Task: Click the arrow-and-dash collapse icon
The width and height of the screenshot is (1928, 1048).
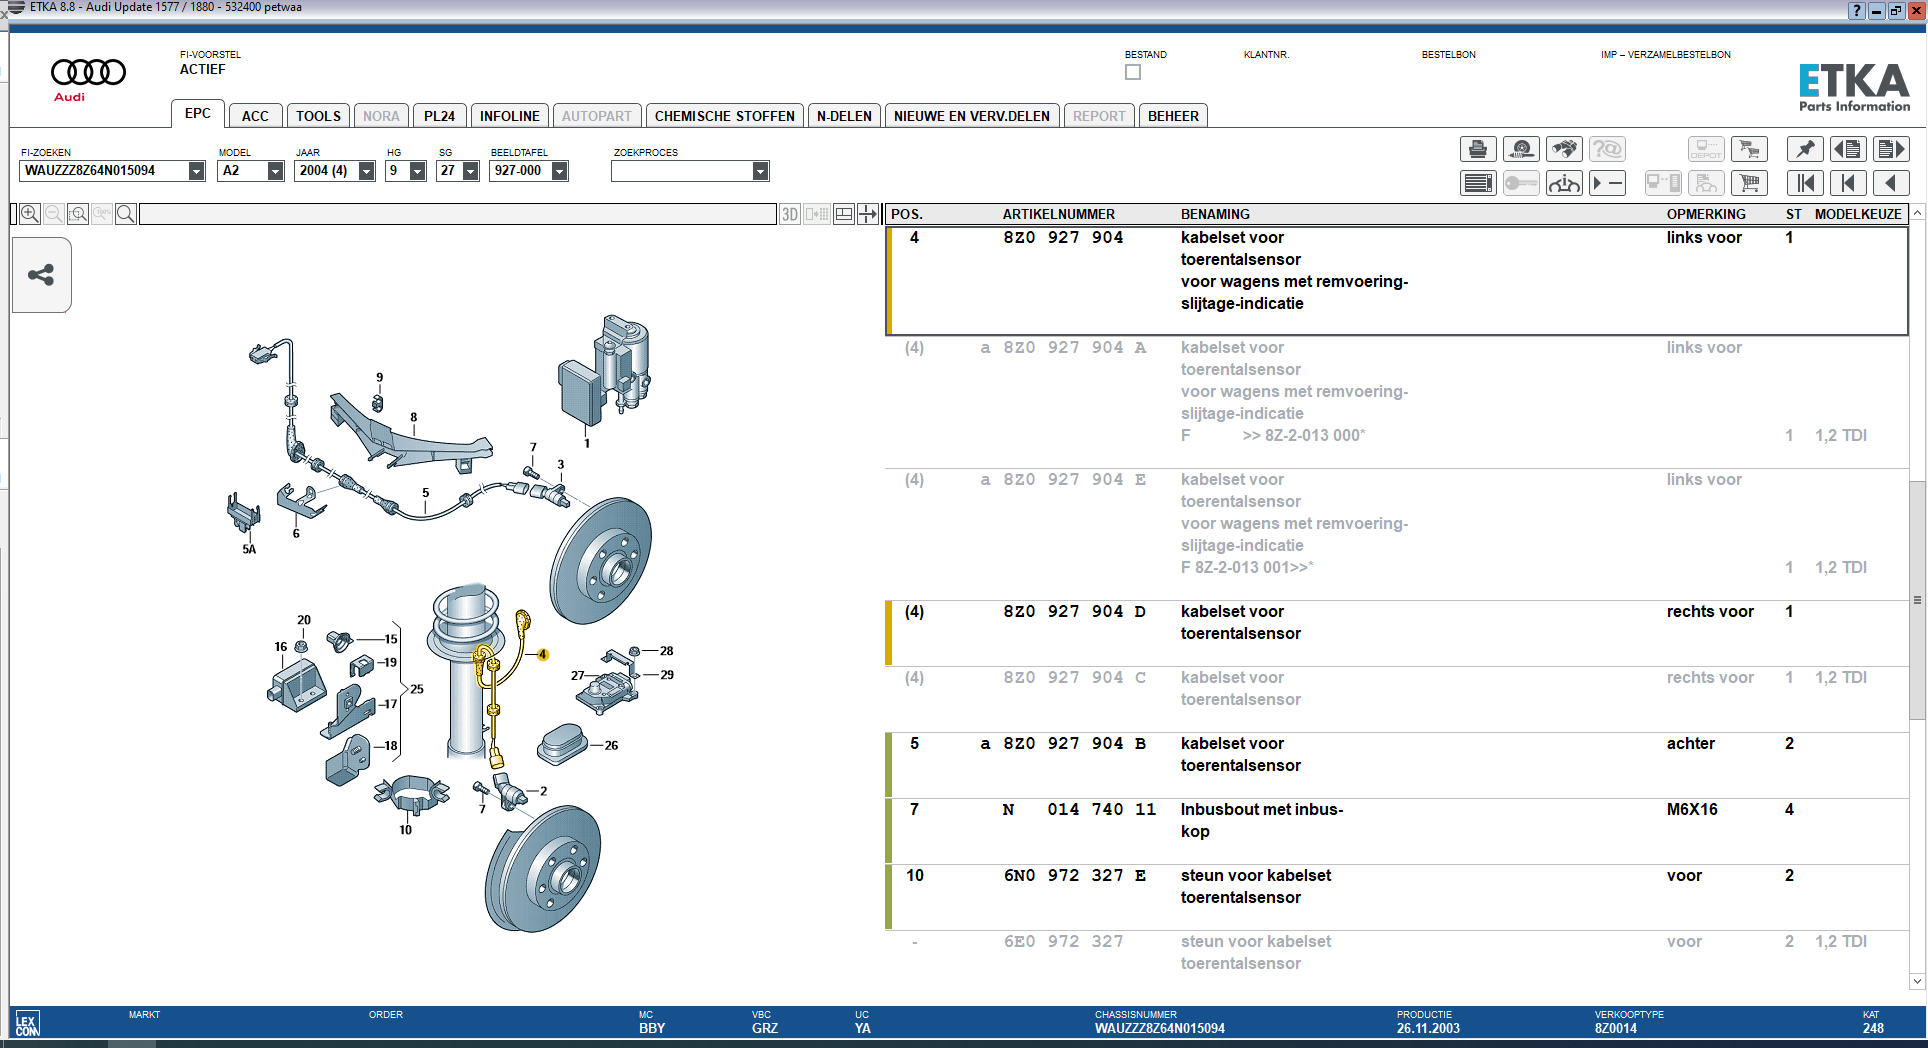Action: [x=1607, y=183]
